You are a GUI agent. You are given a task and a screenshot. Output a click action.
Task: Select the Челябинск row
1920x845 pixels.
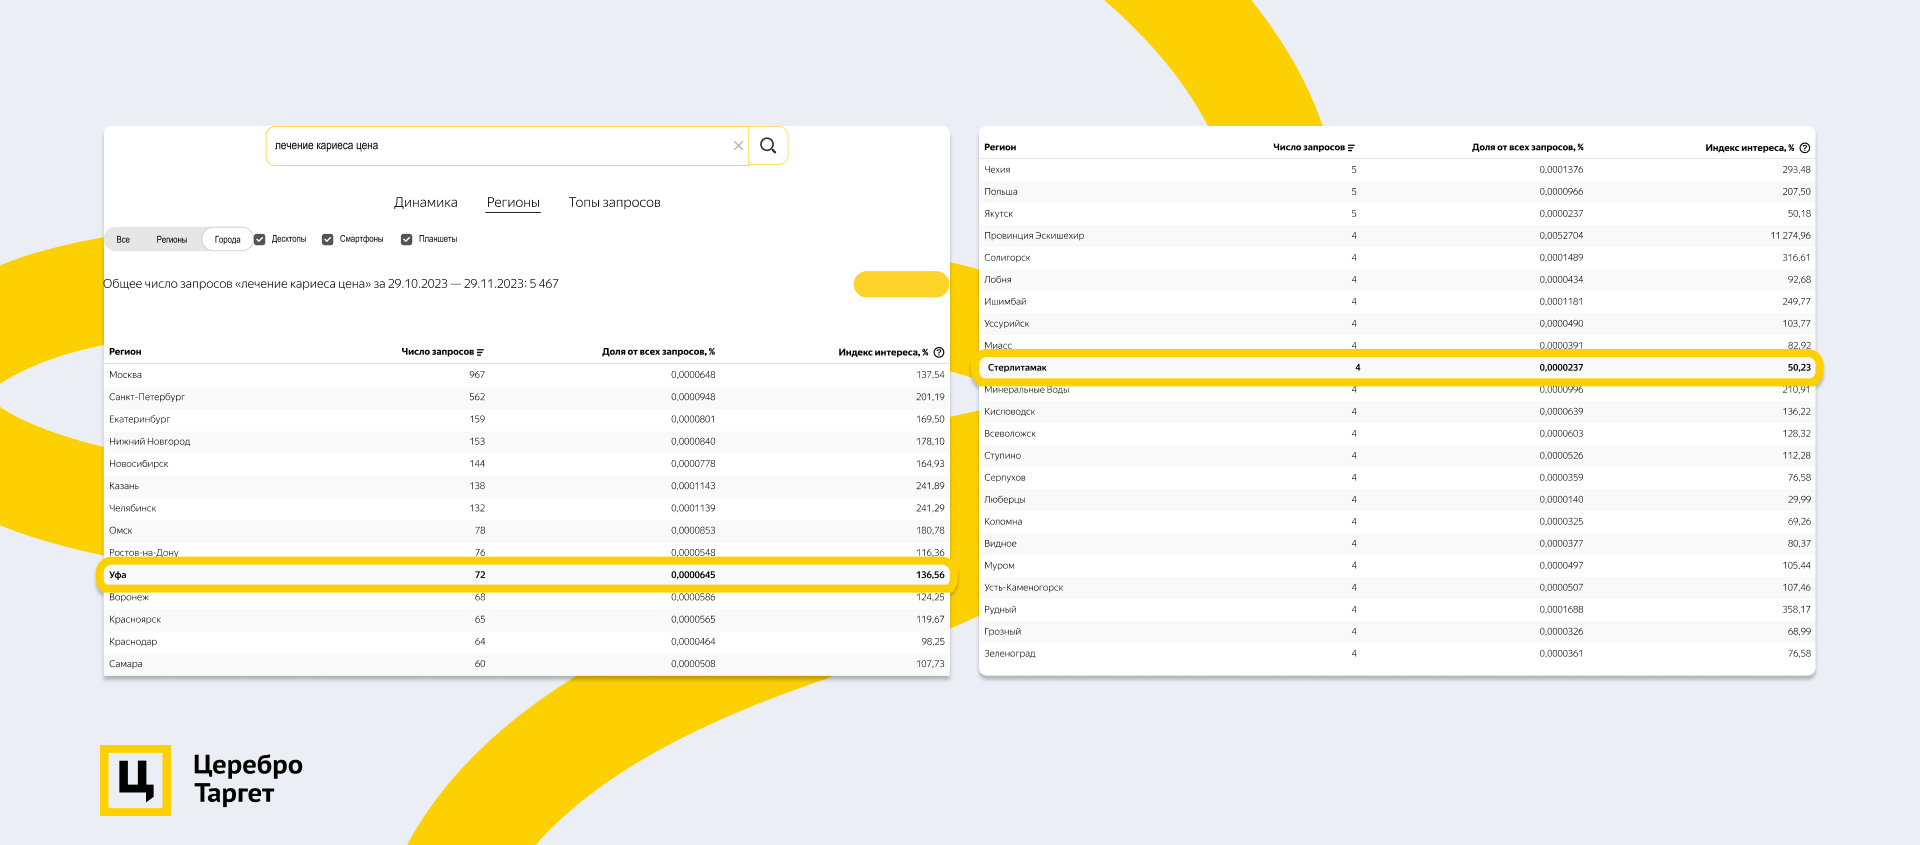click(527, 508)
